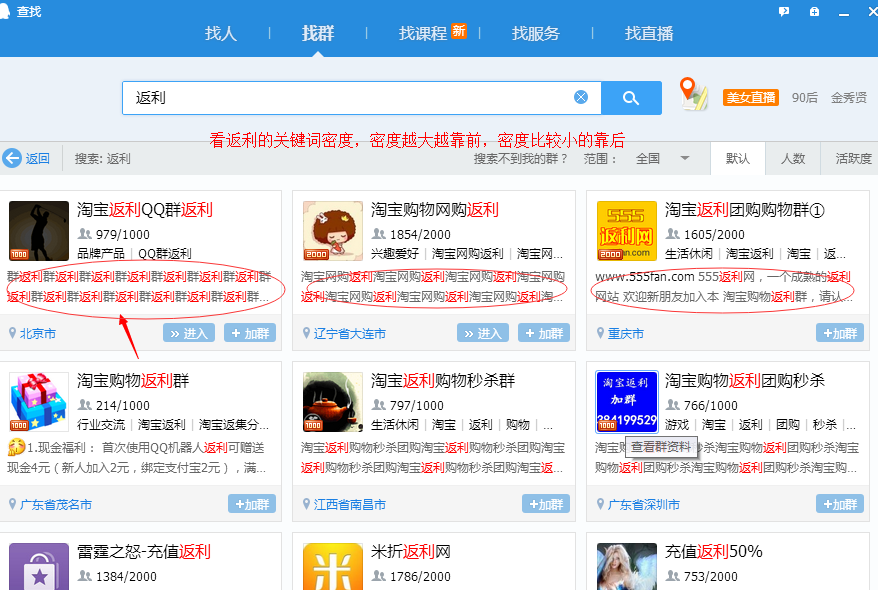Click the 北京市 location link
The width and height of the screenshot is (878, 590).
point(38,334)
